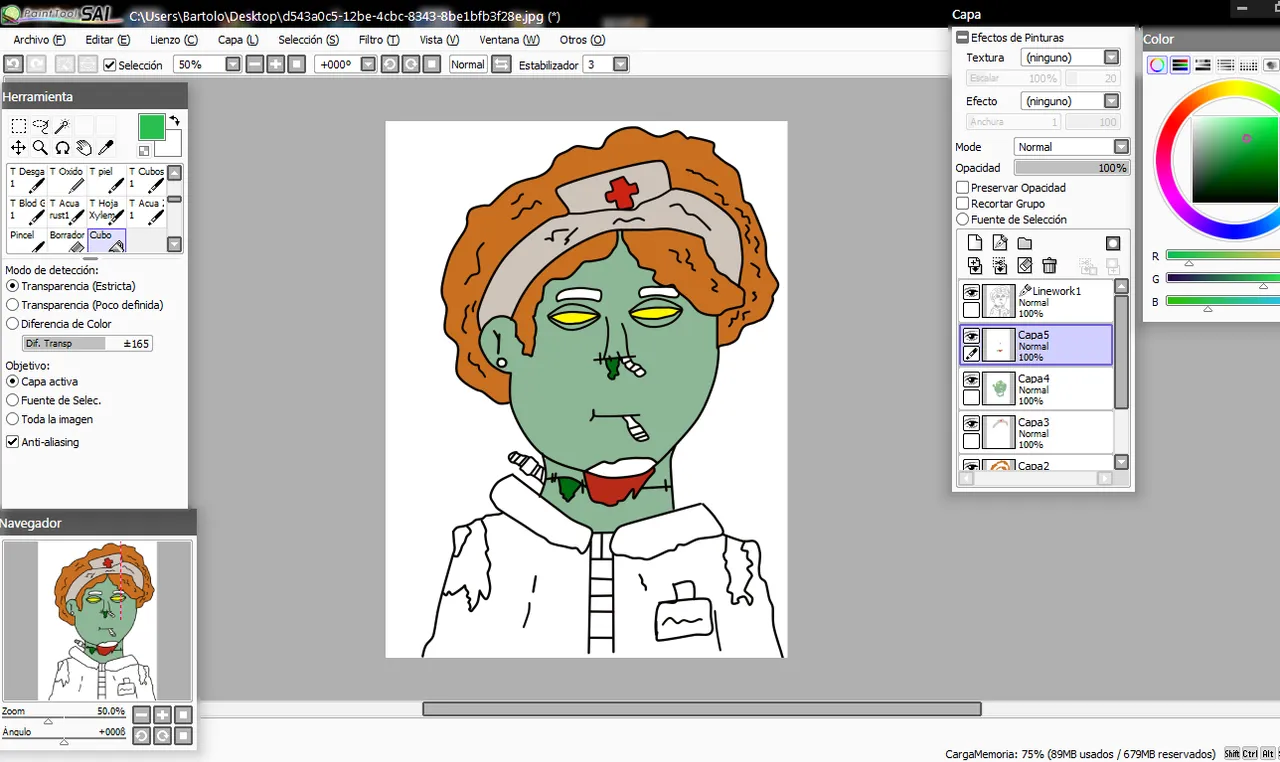Select the rotate canvas tool
The image size is (1280, 762).
pyautogui.click(x=62, y=148)
